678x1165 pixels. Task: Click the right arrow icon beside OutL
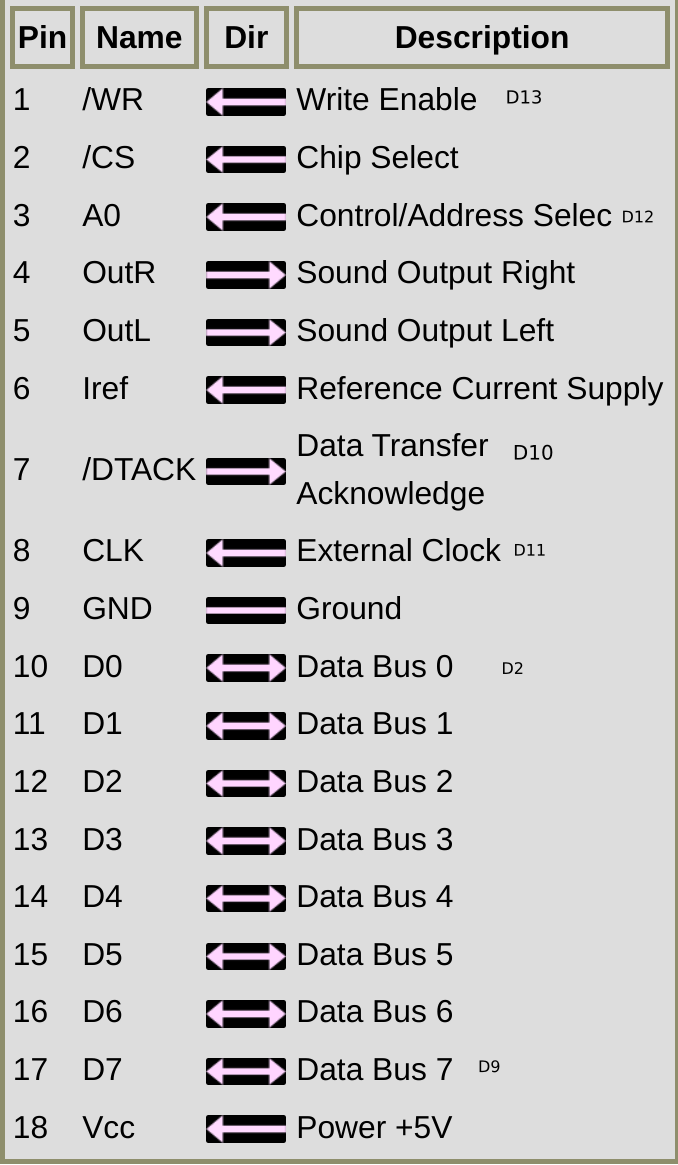[x=246, y=332]
